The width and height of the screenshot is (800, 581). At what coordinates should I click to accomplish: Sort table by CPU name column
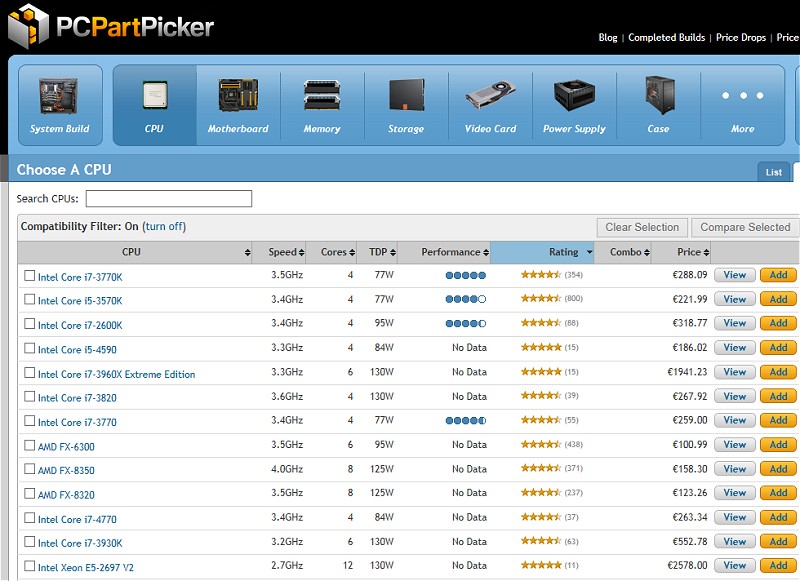point(135,252)
